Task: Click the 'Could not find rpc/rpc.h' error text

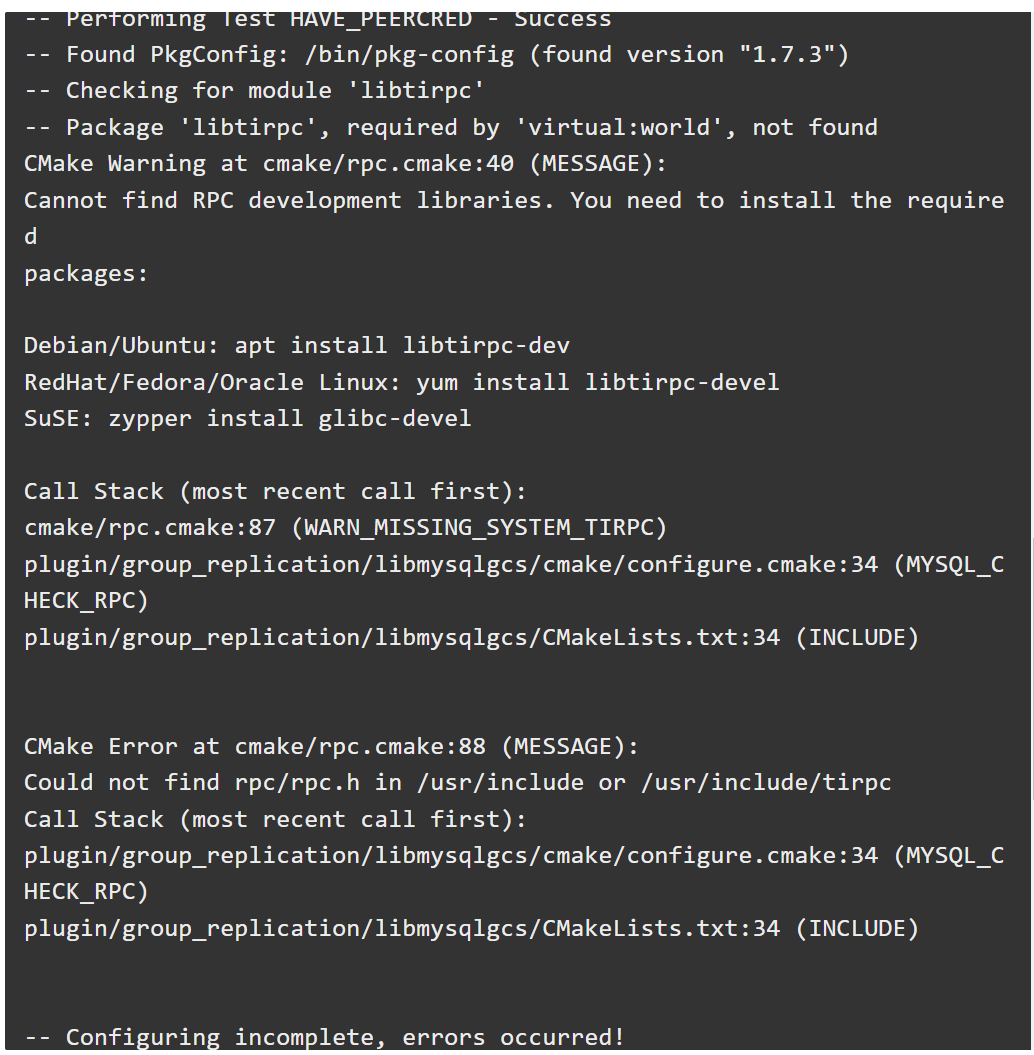Action: 457,783
